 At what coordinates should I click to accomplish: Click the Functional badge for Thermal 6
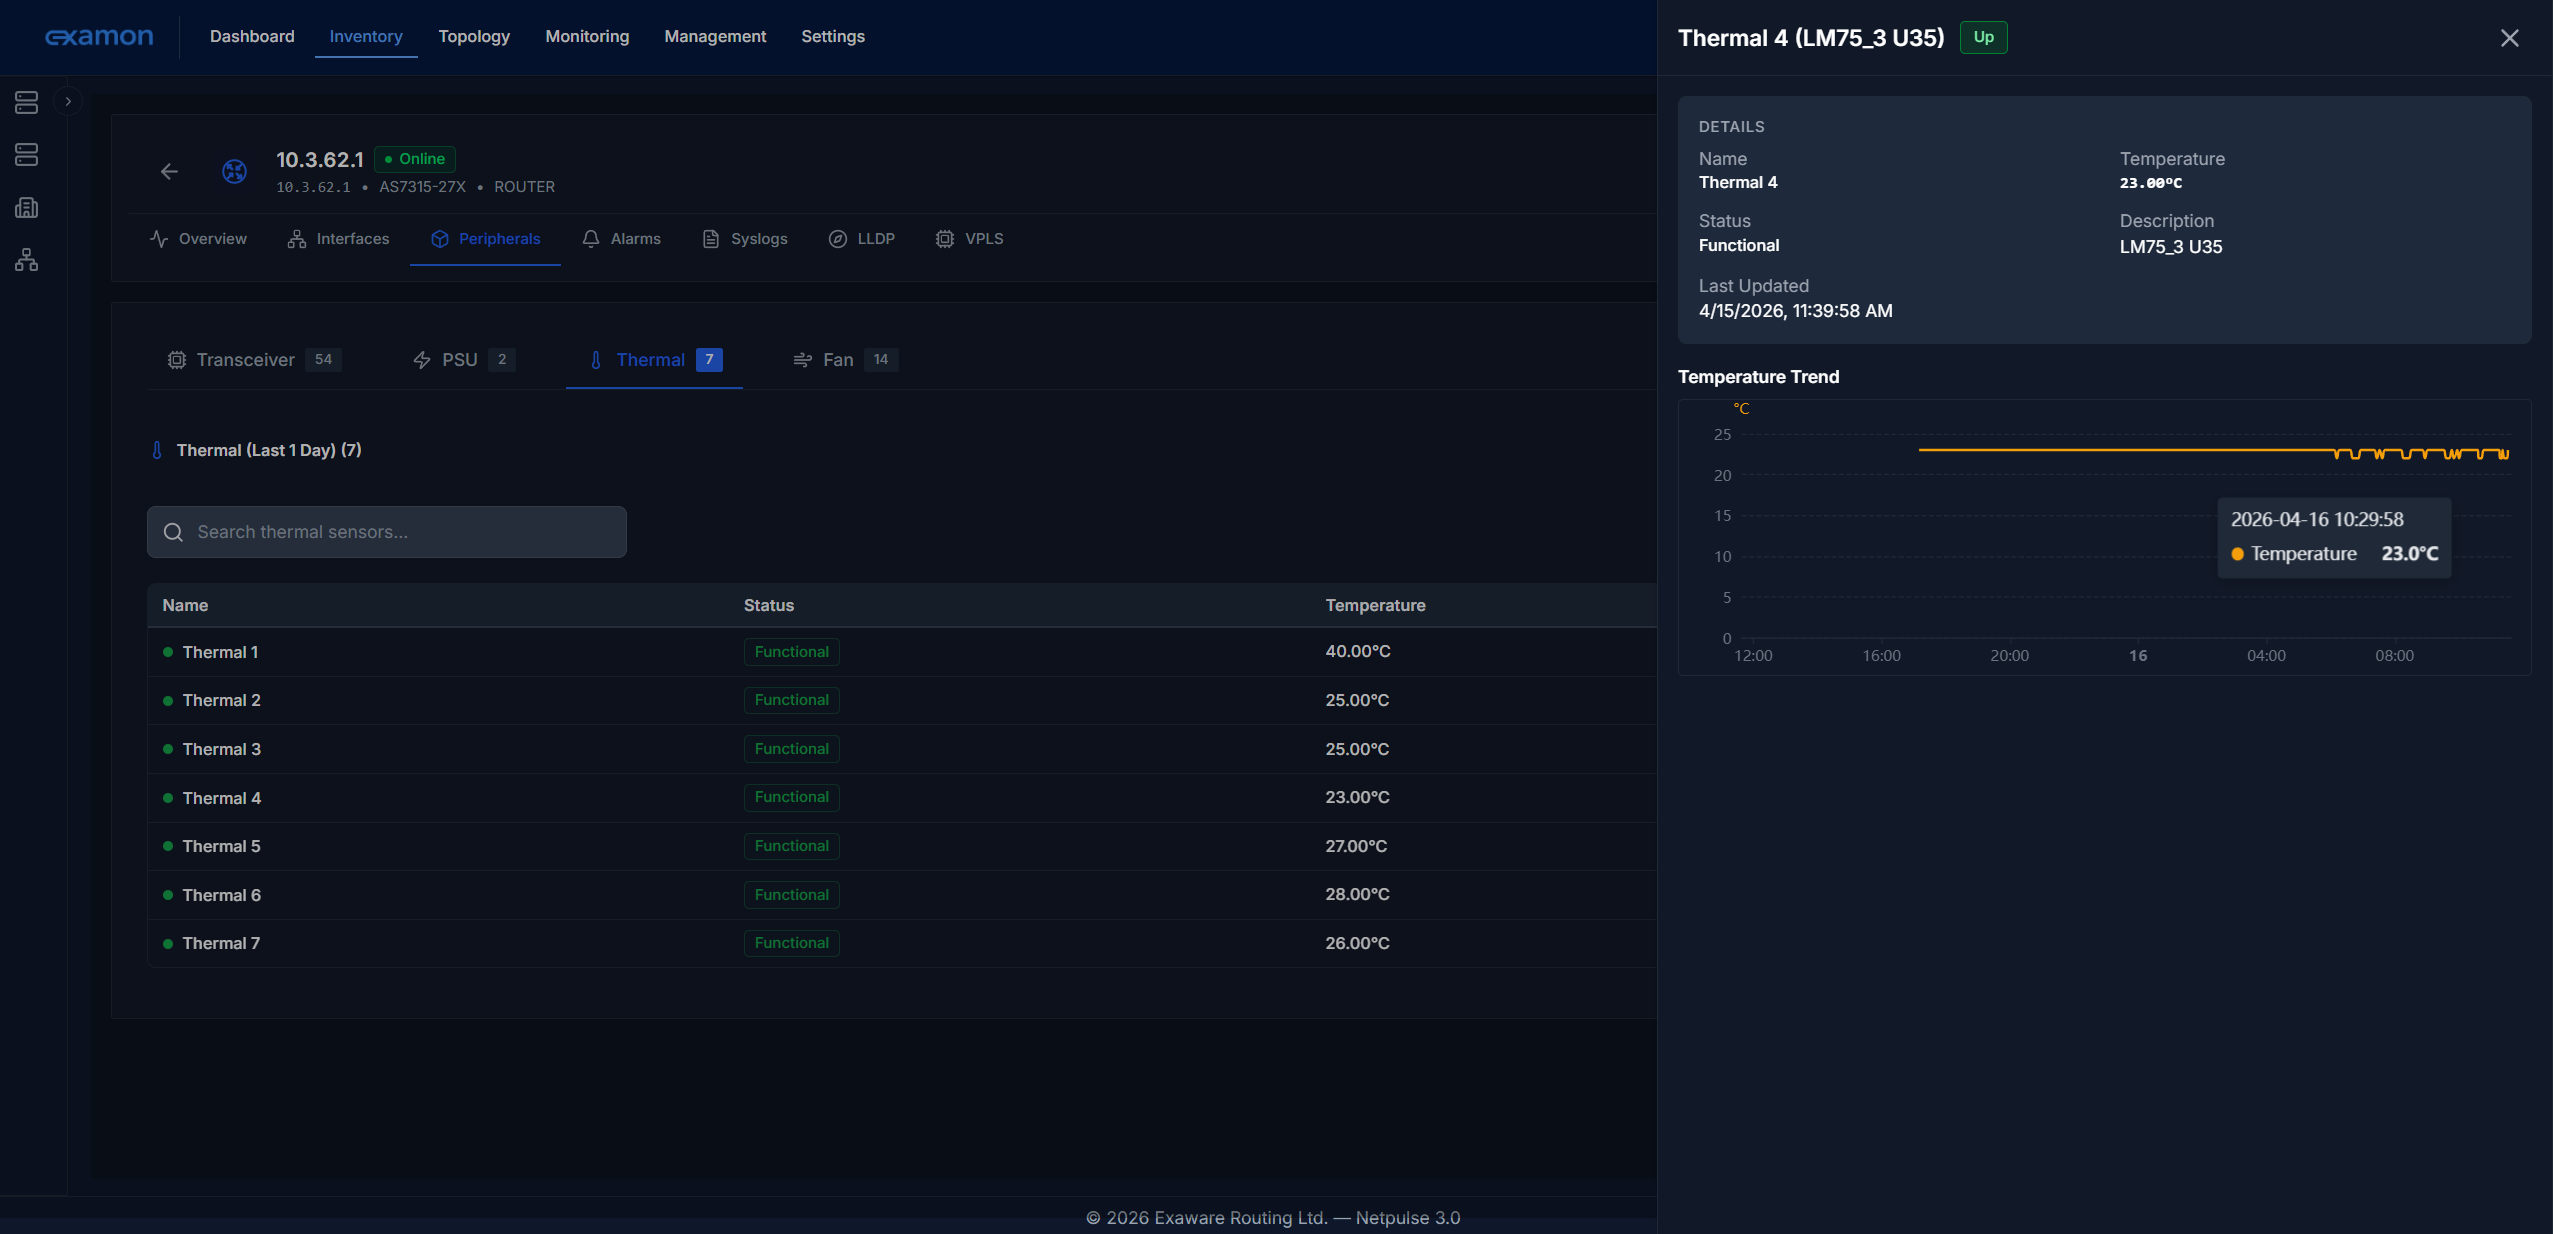pyautogui.click(x=790, y=894)
